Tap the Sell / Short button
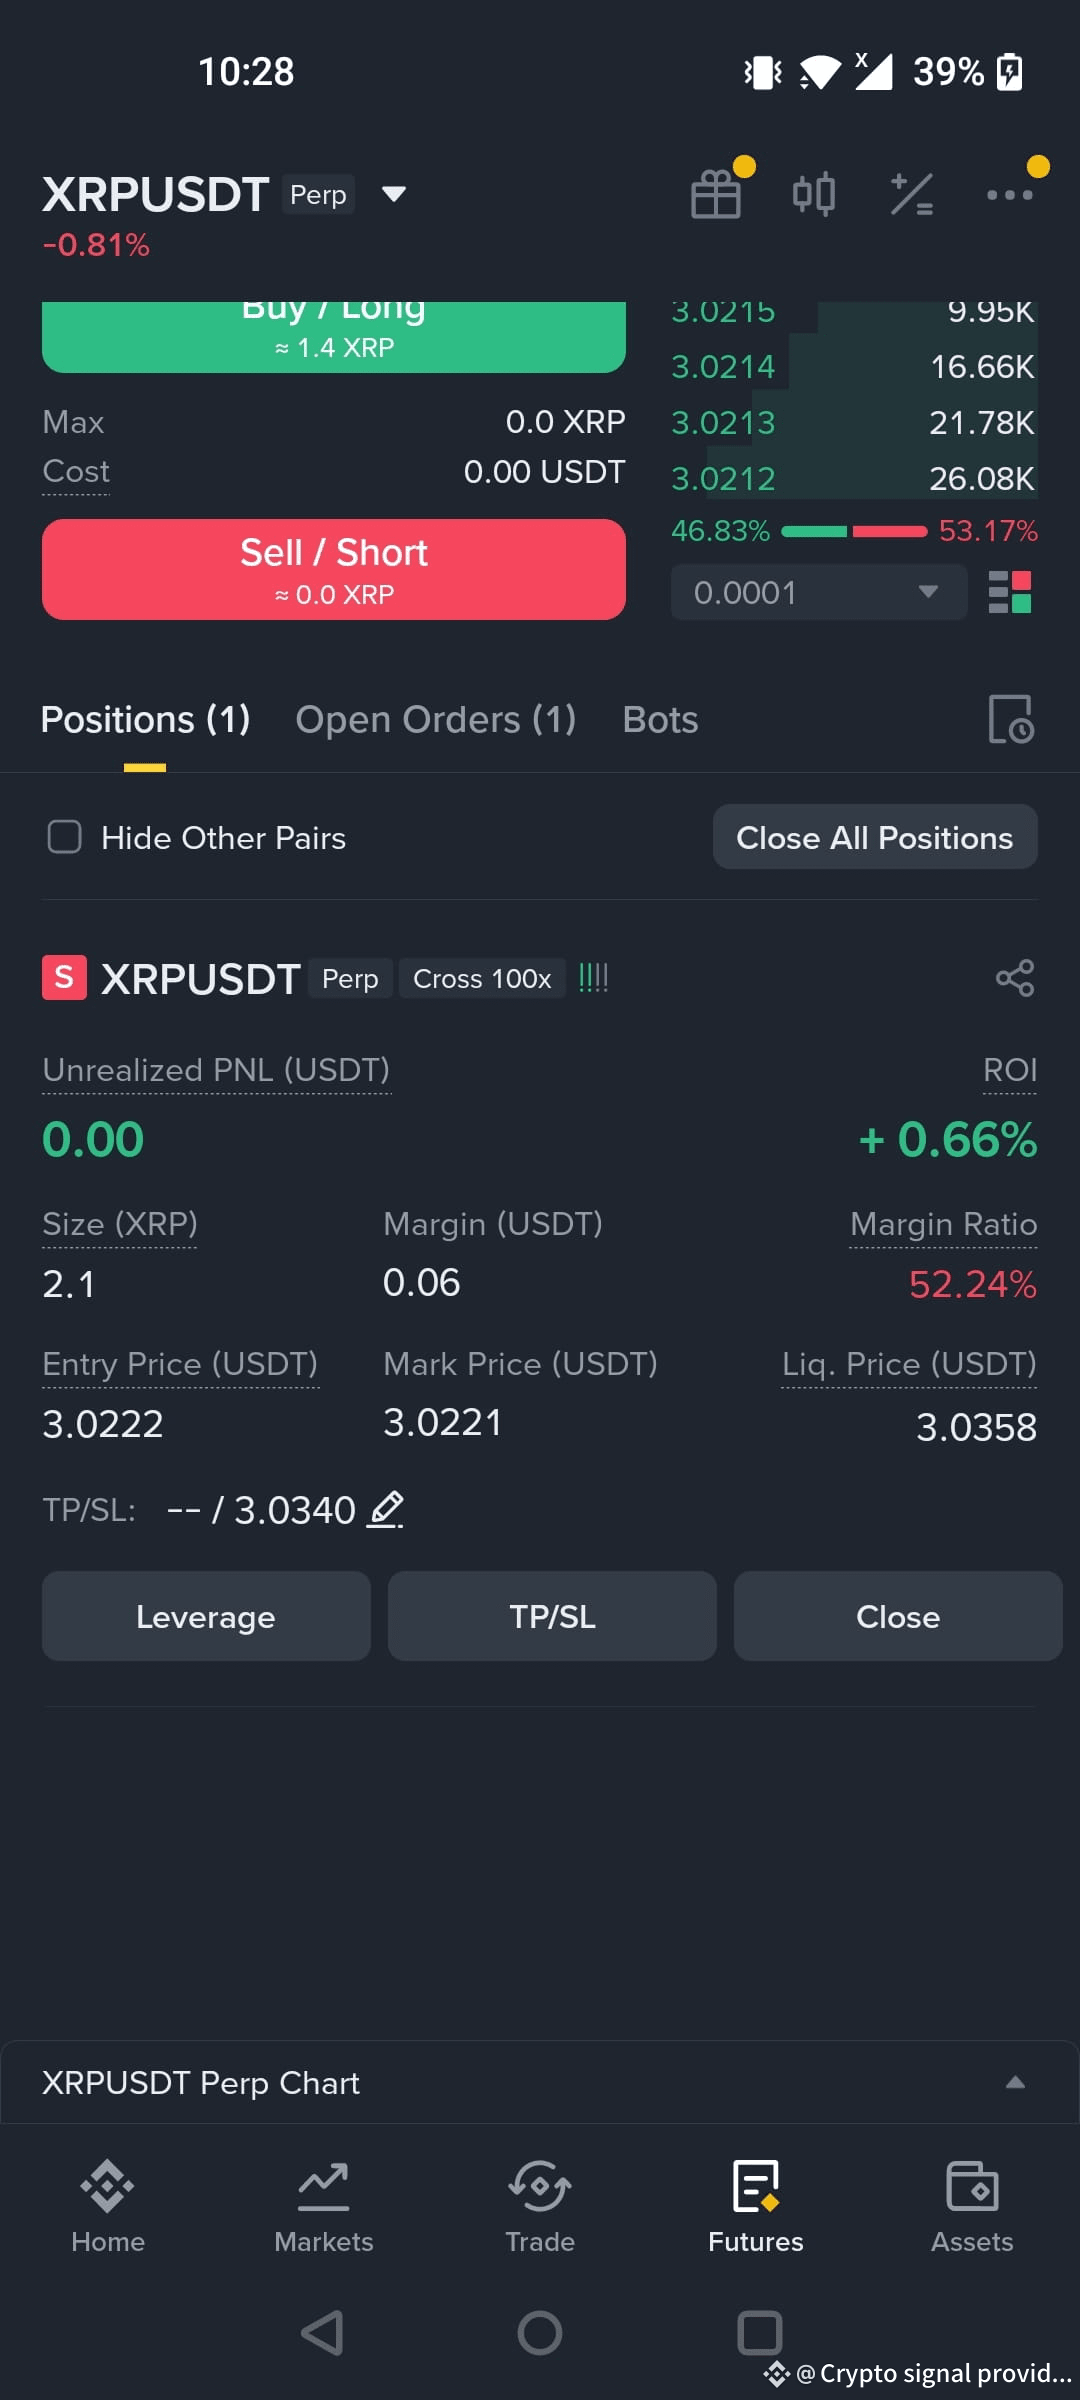The image size is (1080, 2400). point(334,569)
